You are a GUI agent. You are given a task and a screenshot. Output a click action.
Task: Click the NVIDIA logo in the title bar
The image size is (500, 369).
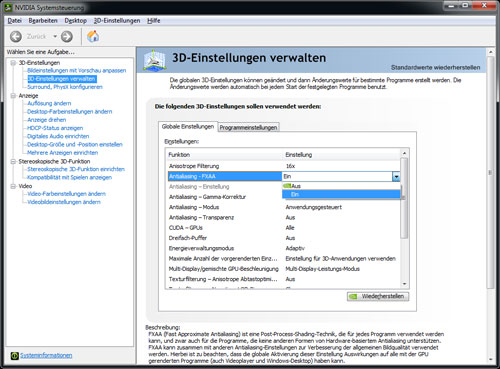[8, 7]
